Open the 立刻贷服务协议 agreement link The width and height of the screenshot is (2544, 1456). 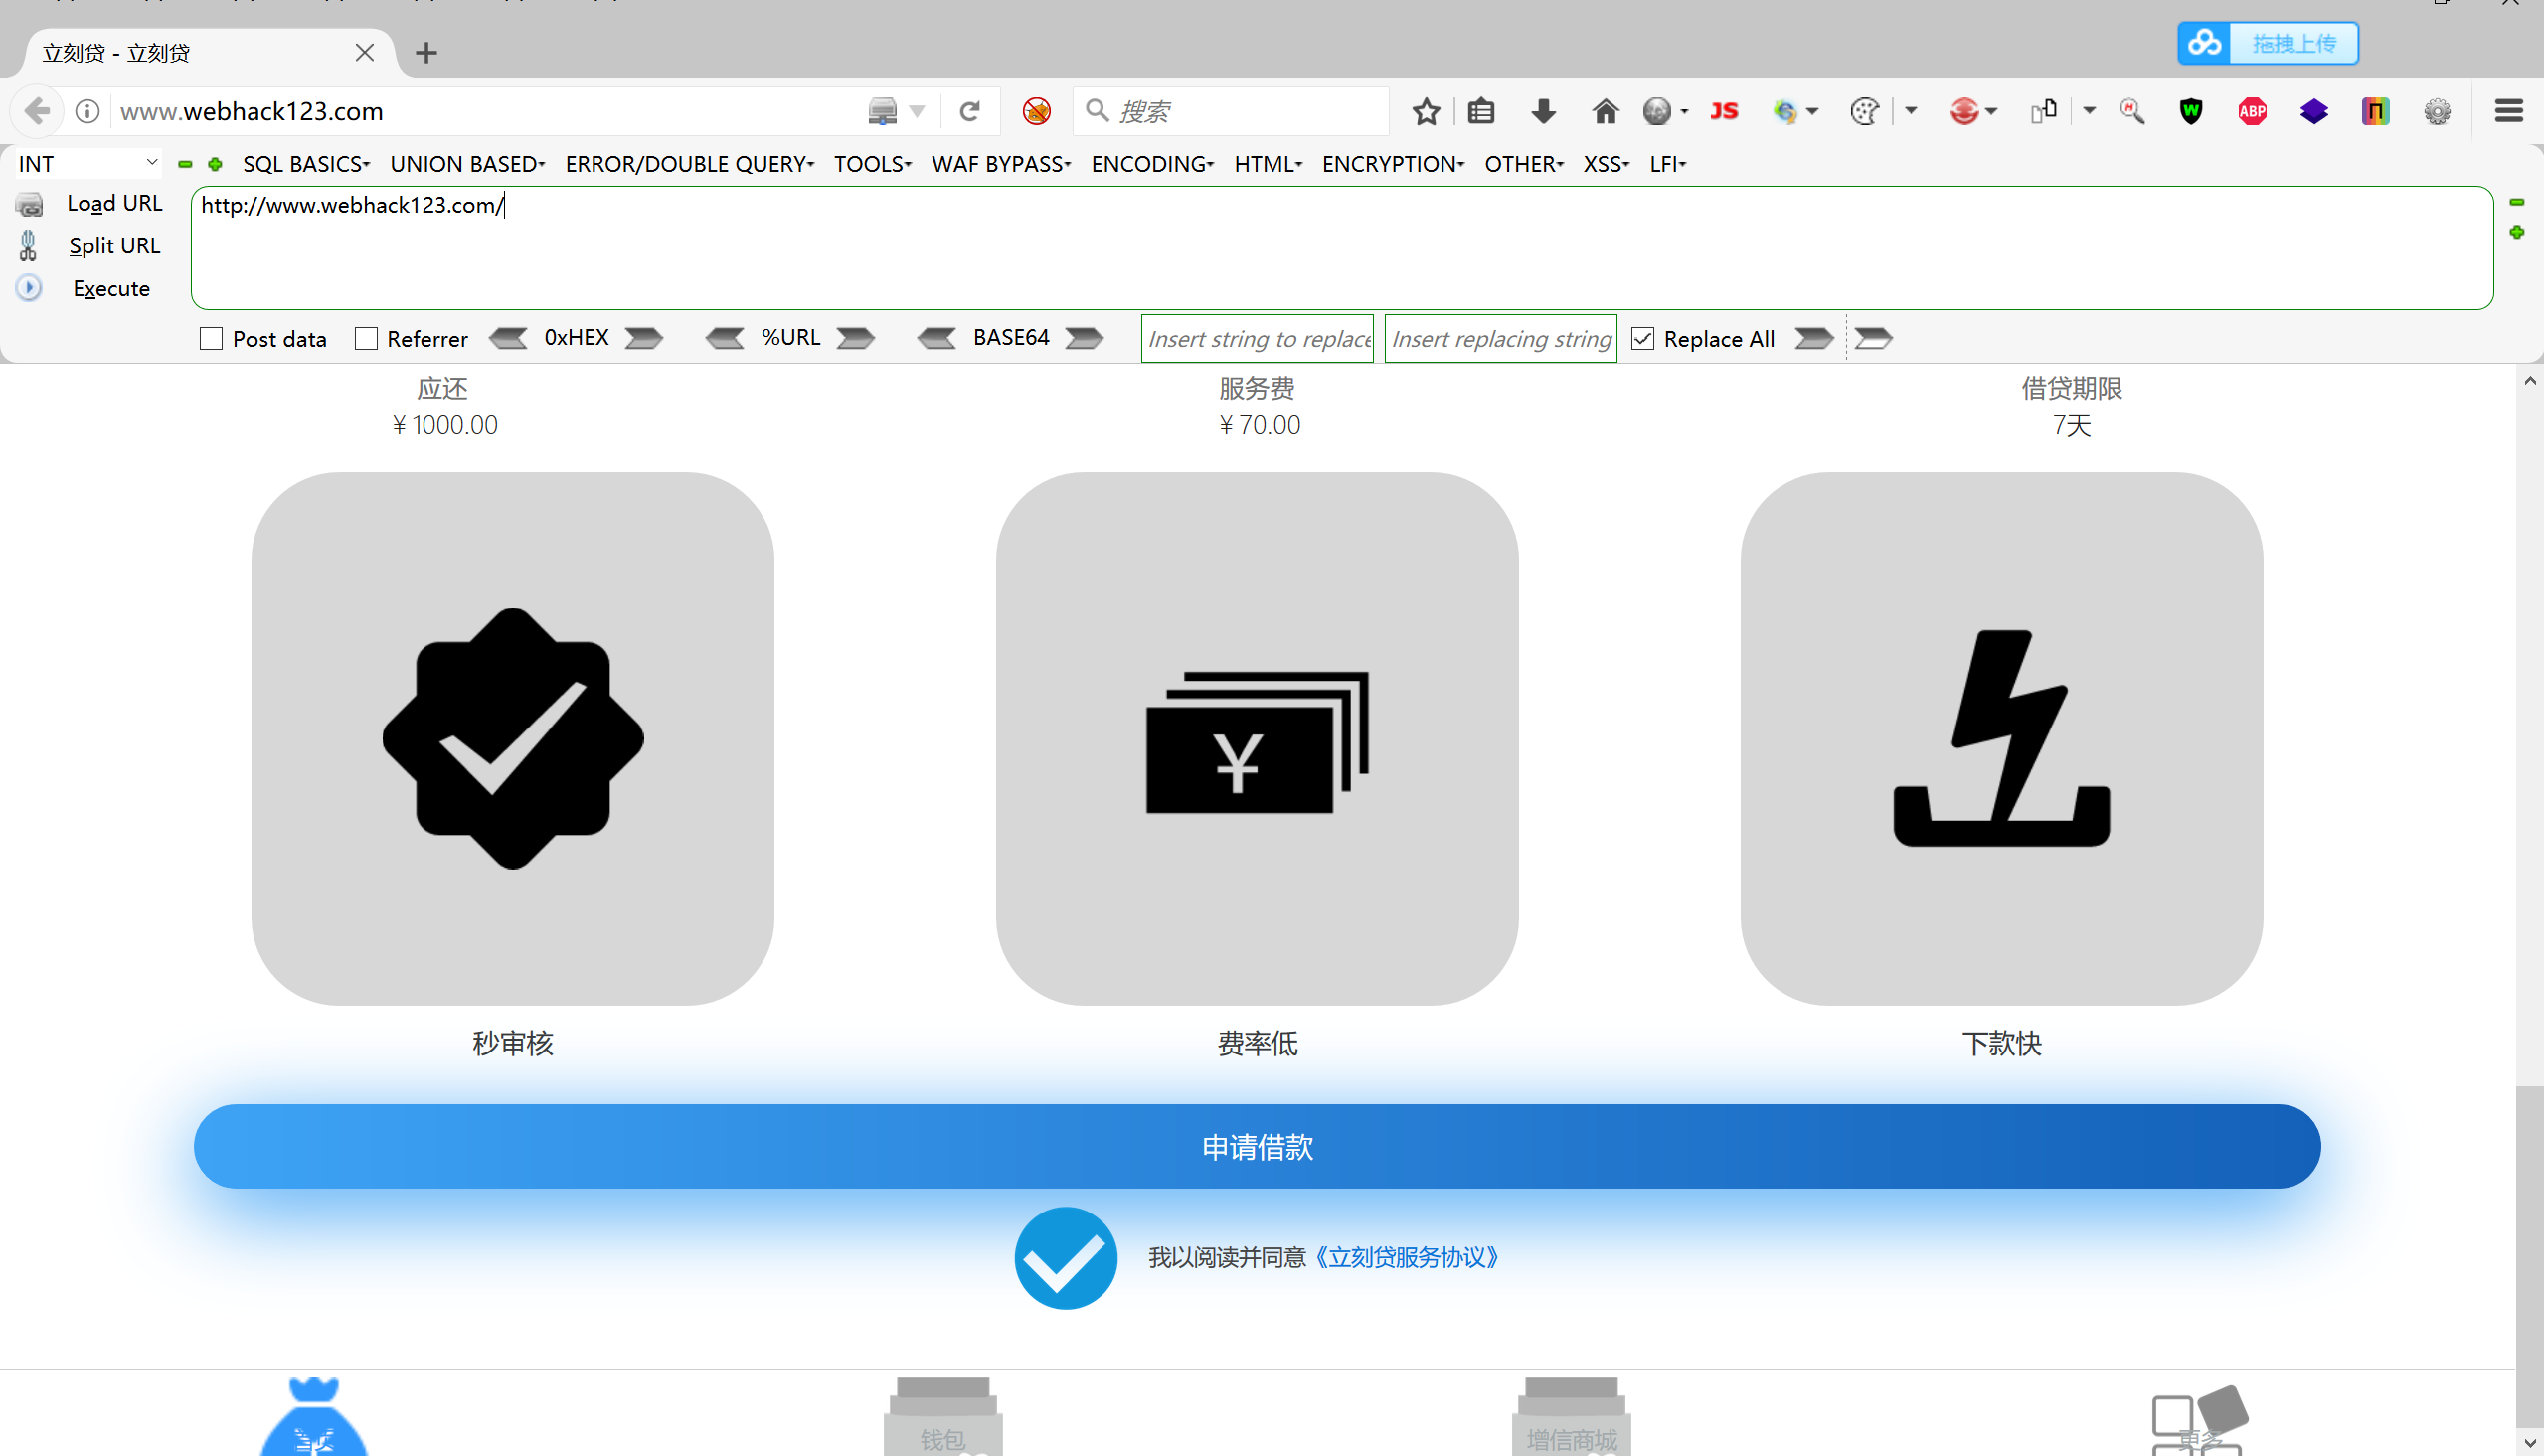tap(1407, 1257)
